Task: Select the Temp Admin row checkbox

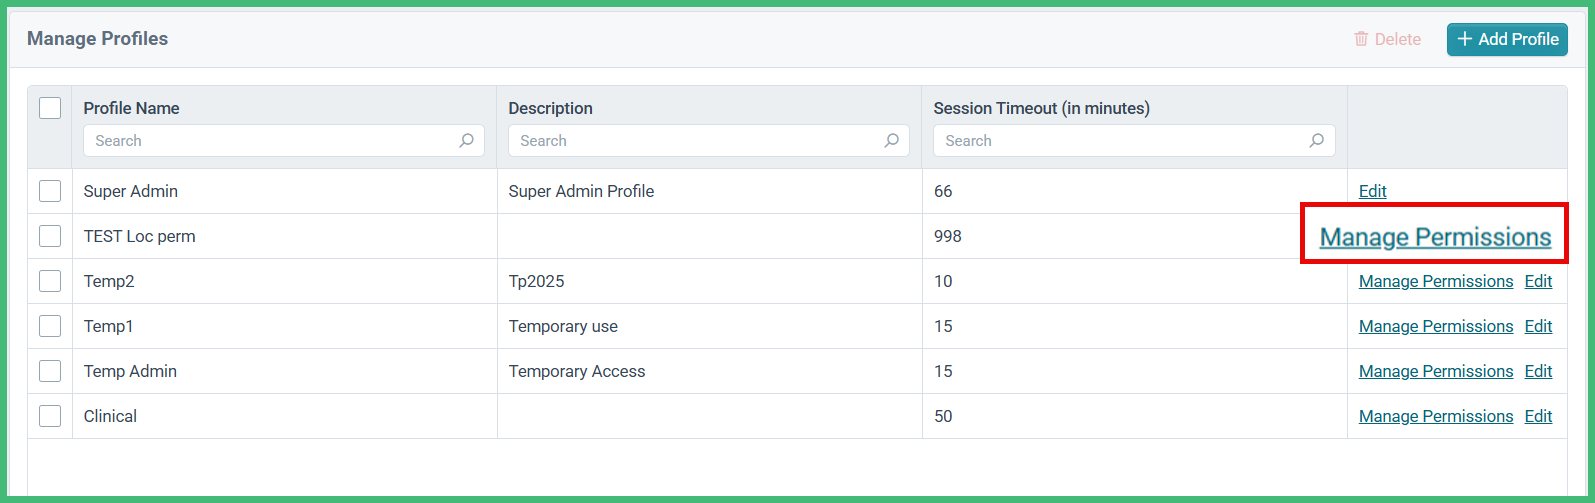Action: click(50, 371)
